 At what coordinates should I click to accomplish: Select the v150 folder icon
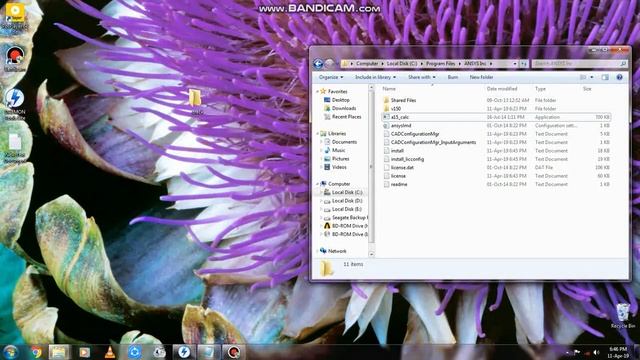tap(386, 109)
